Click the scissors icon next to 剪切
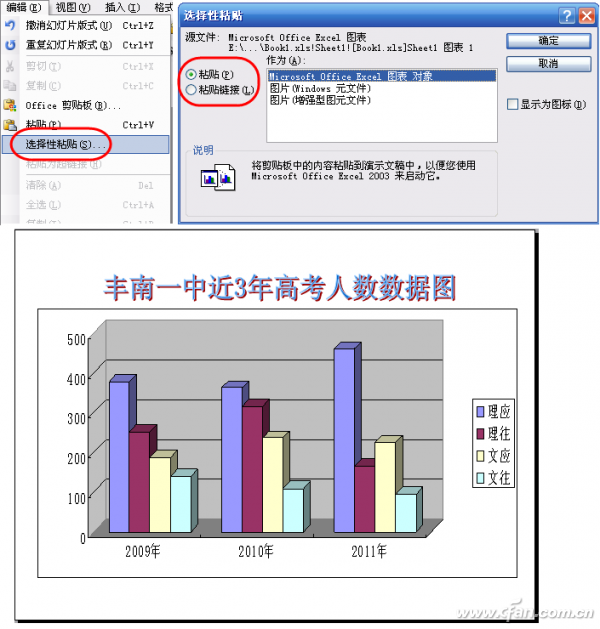600x629 pixels. tap(10, 66)
